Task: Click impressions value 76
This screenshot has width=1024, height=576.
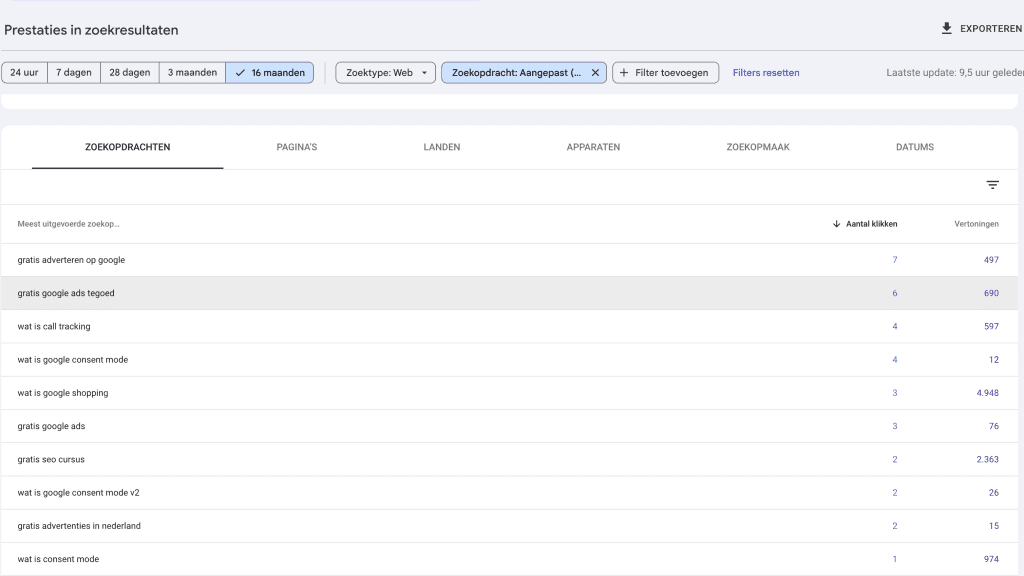Action: click(x=993, y=426)
